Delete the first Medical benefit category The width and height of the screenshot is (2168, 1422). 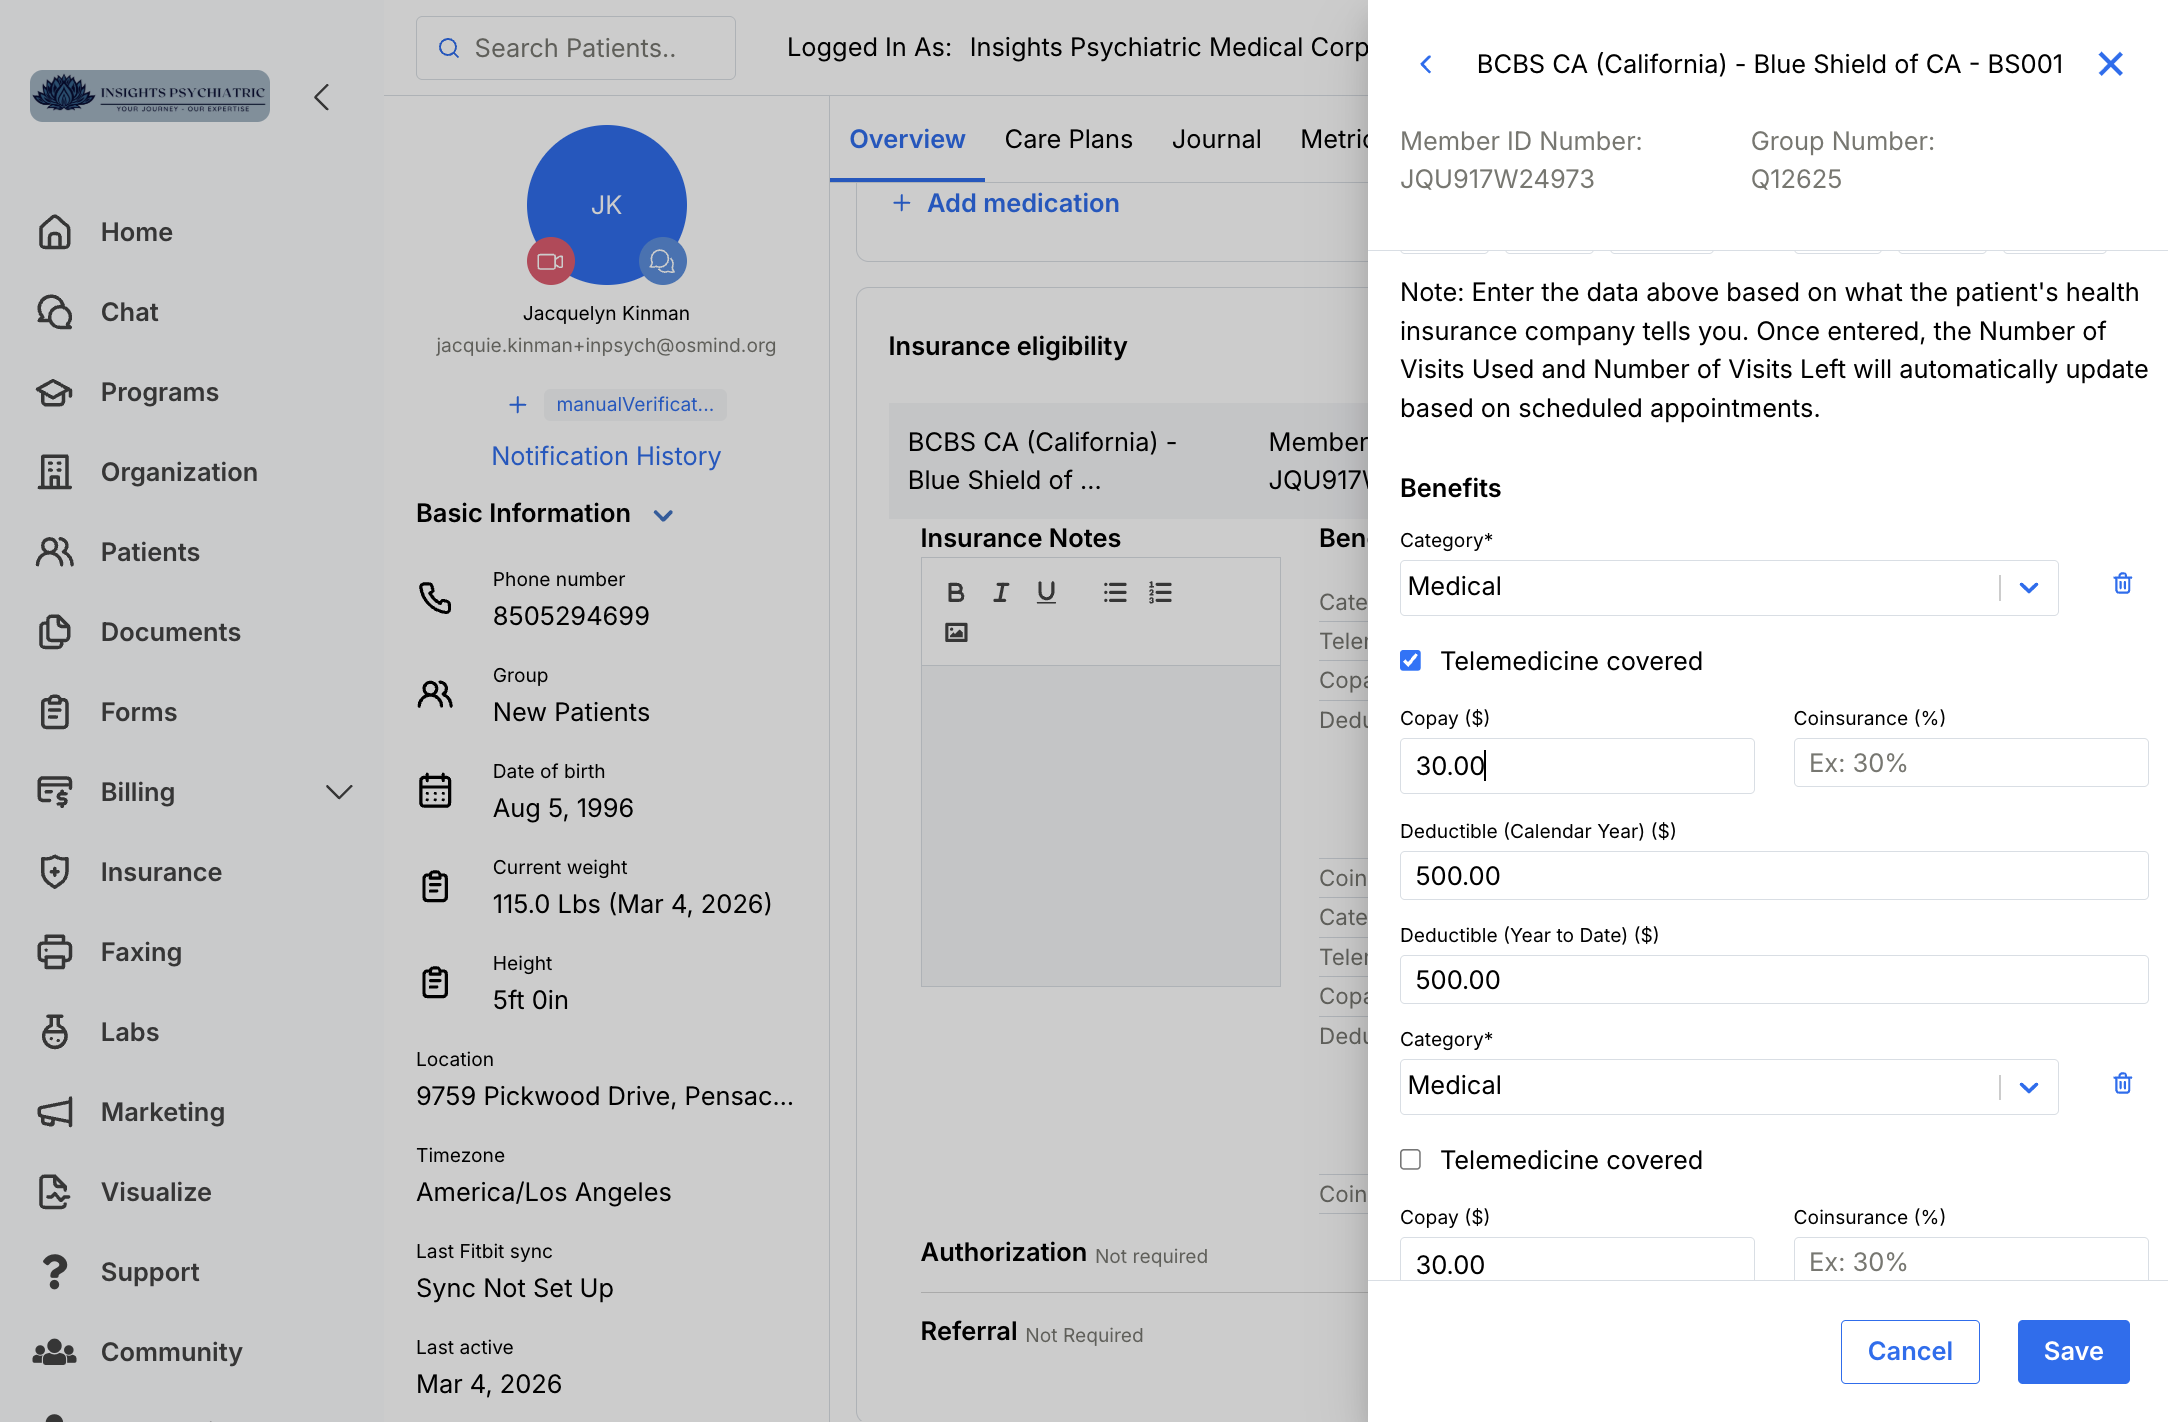point(2122,584)
